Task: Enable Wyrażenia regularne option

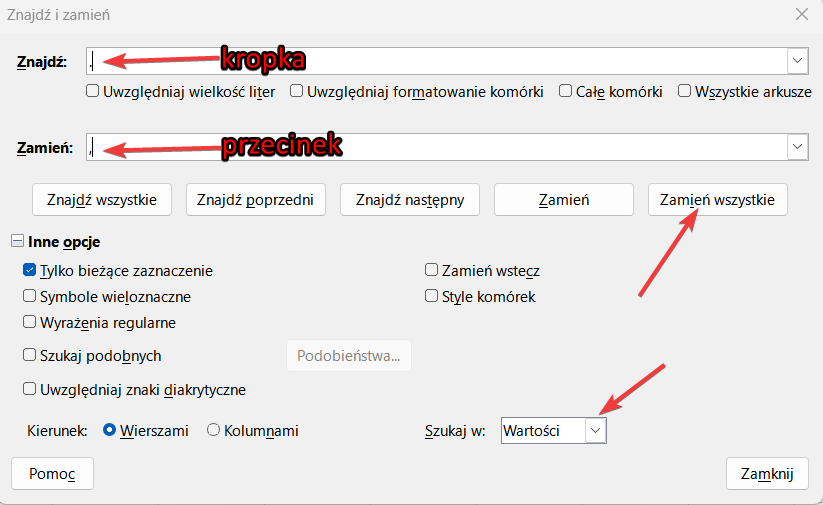Action: pos(30,322)
